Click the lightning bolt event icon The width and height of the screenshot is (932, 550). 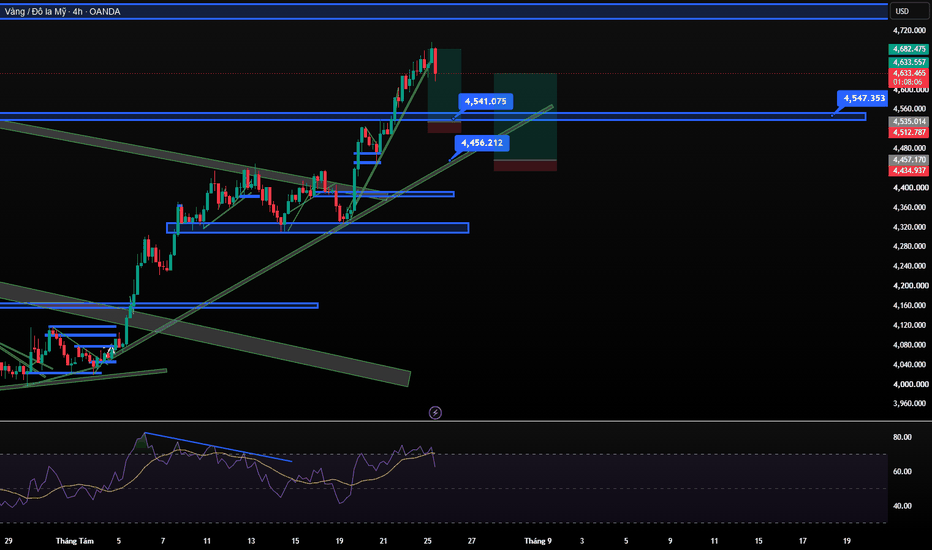point(435,413)
